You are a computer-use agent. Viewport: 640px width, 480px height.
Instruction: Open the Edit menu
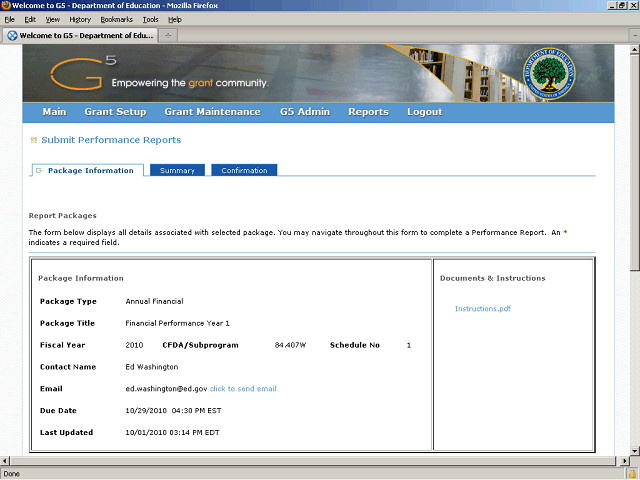coord(30,20)
